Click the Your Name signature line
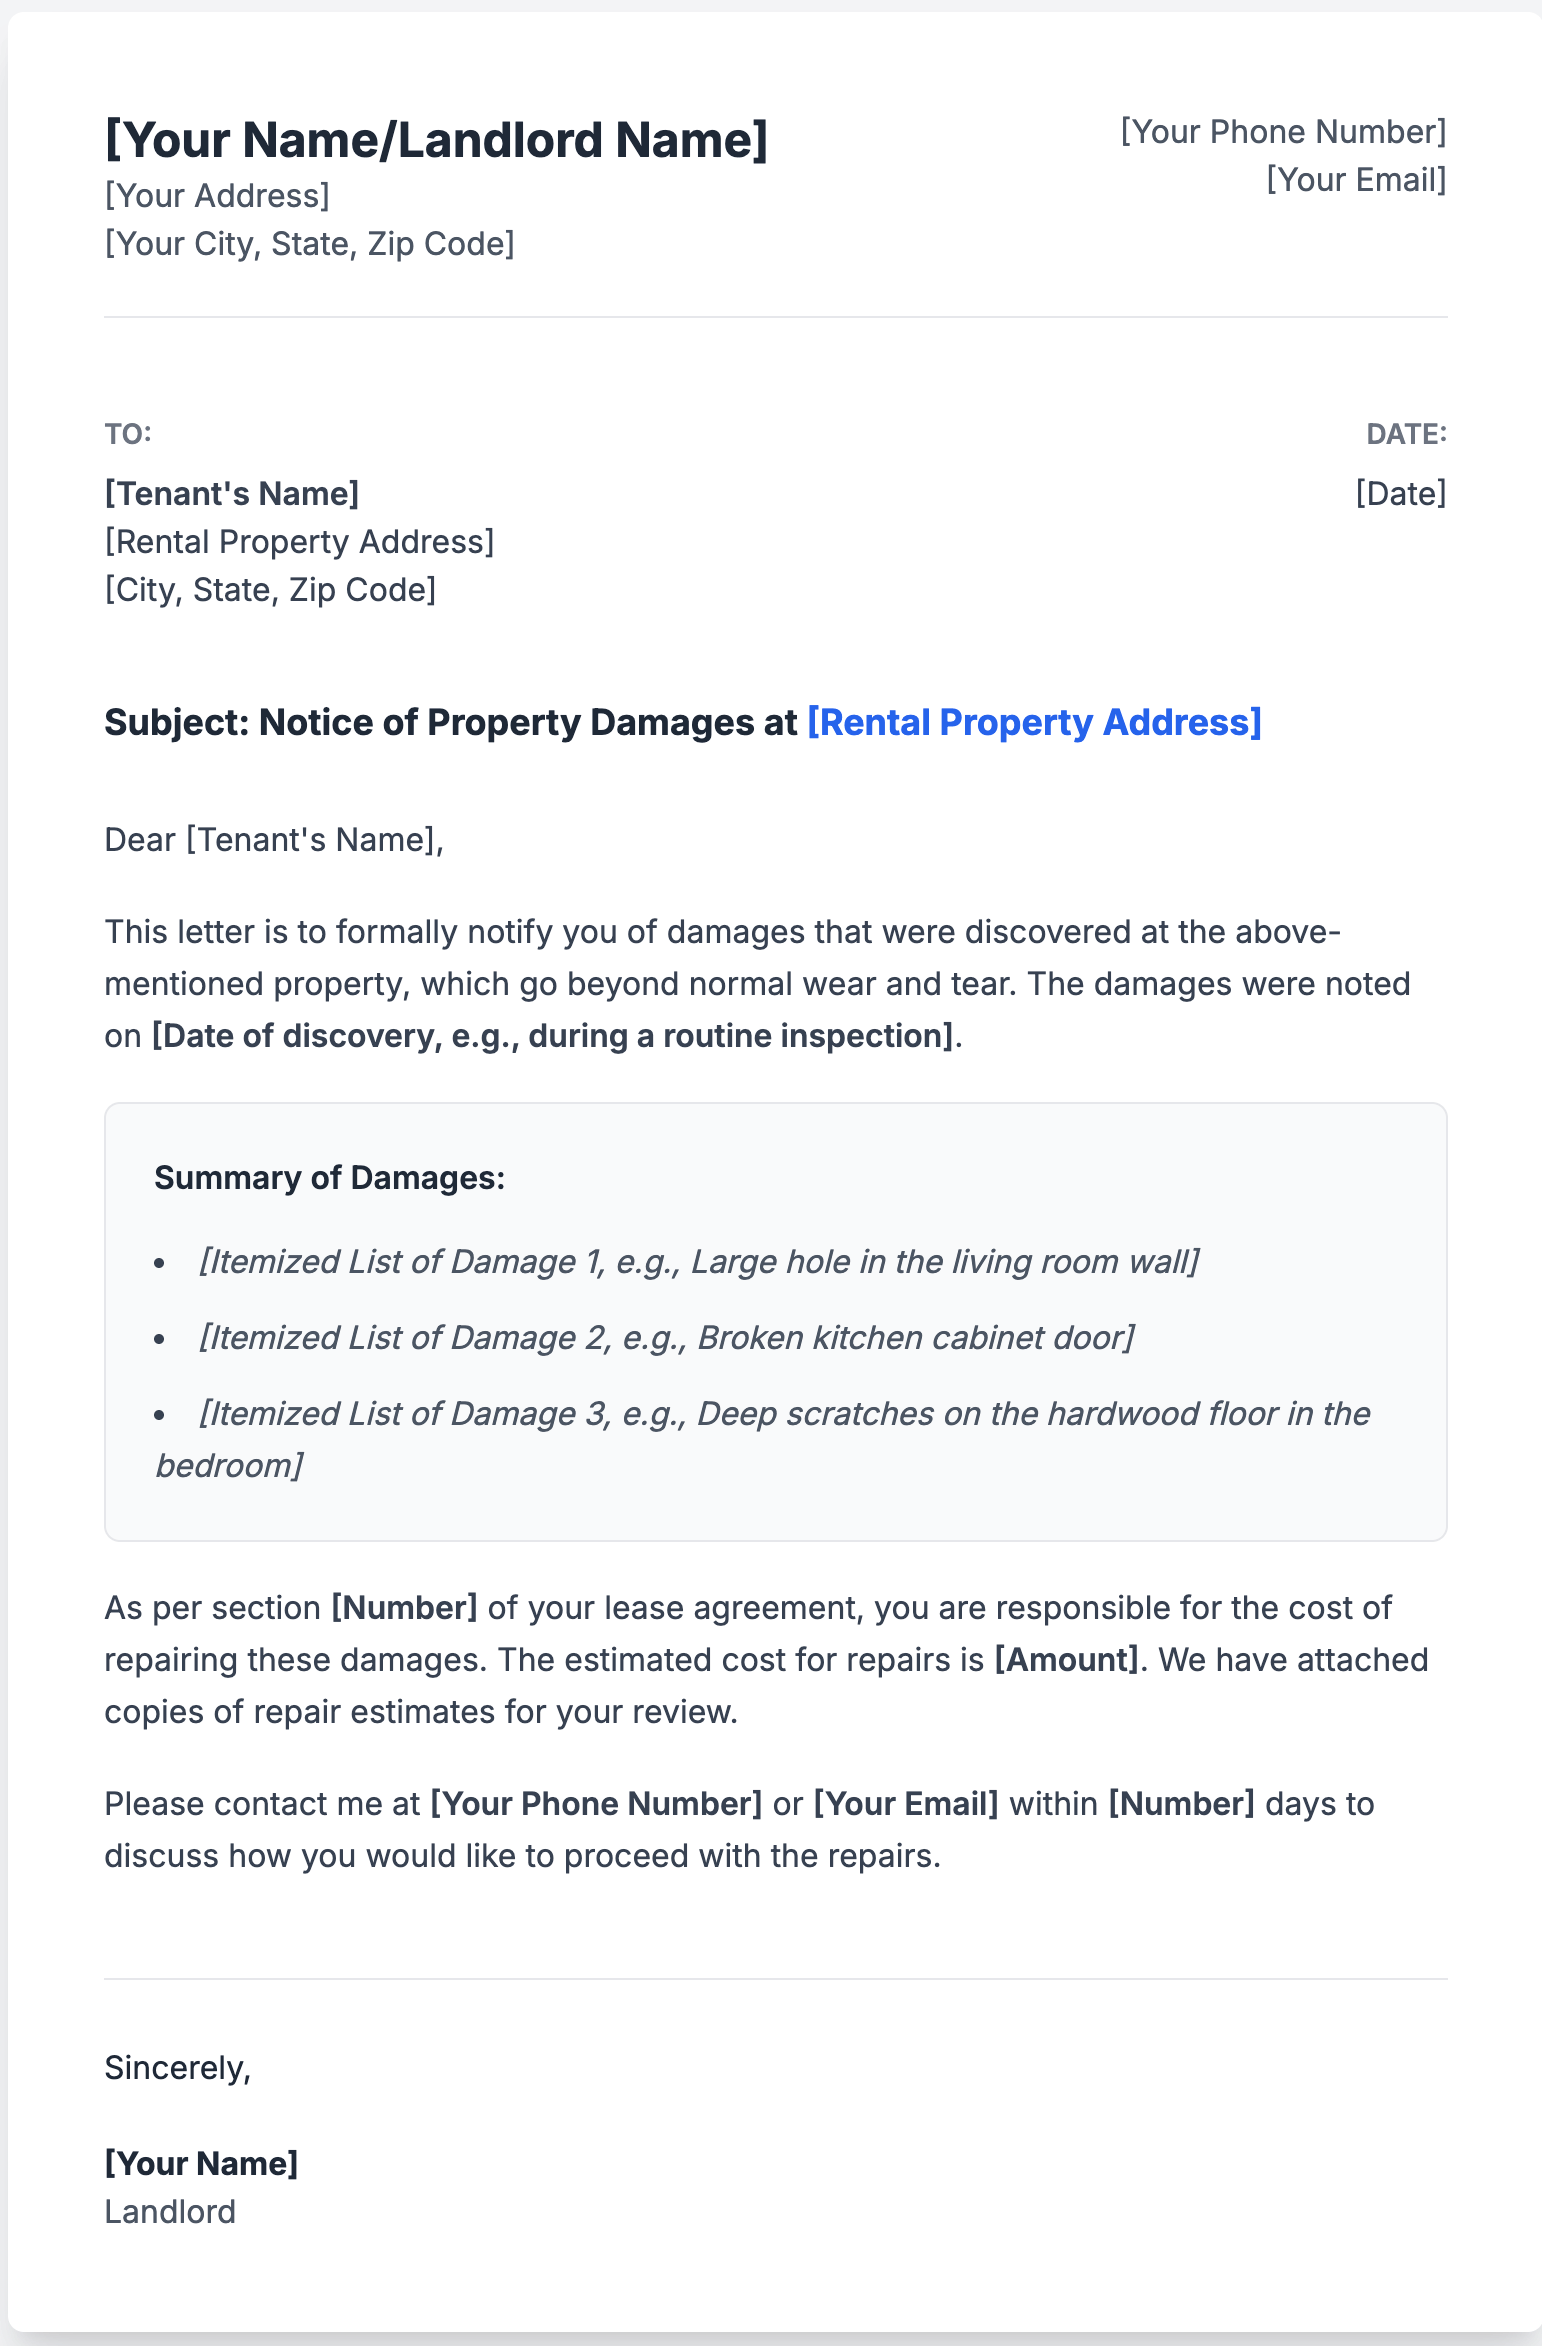Screen dimensions: 1542x2346 pyautogui.click(x=201, y=2164)
